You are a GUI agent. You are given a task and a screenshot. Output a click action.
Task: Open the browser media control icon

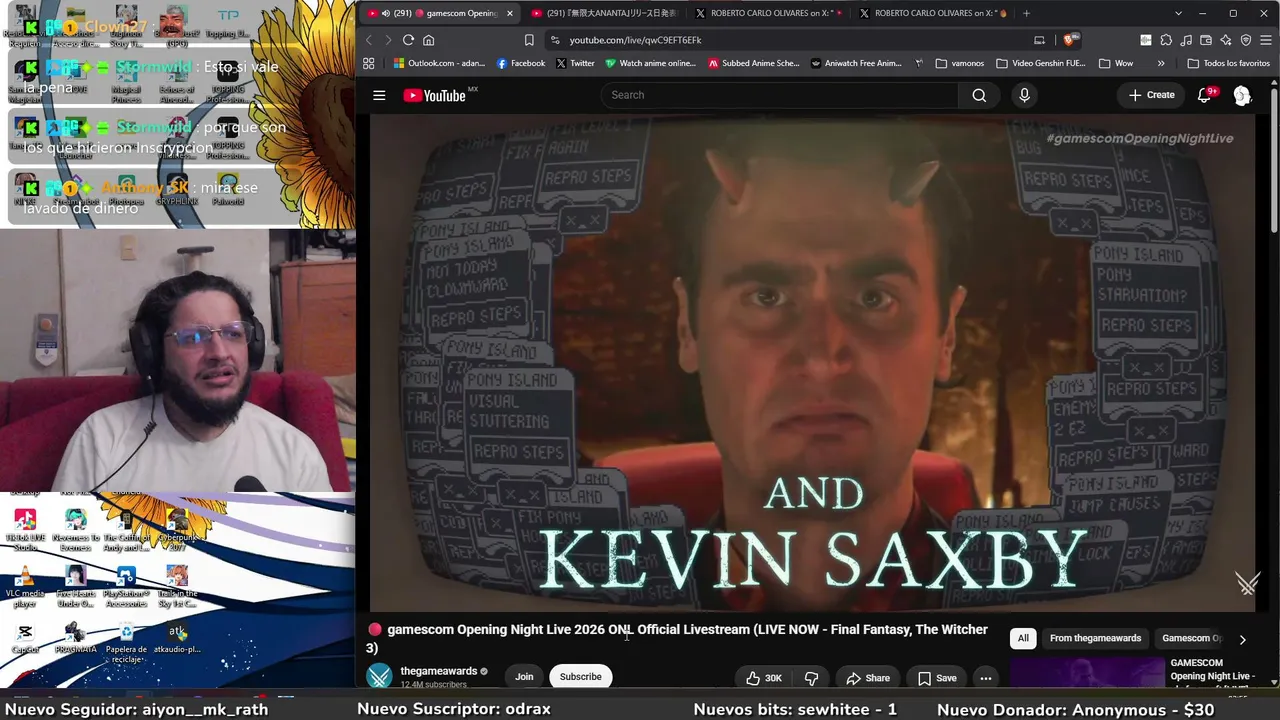click(1186, 40)
